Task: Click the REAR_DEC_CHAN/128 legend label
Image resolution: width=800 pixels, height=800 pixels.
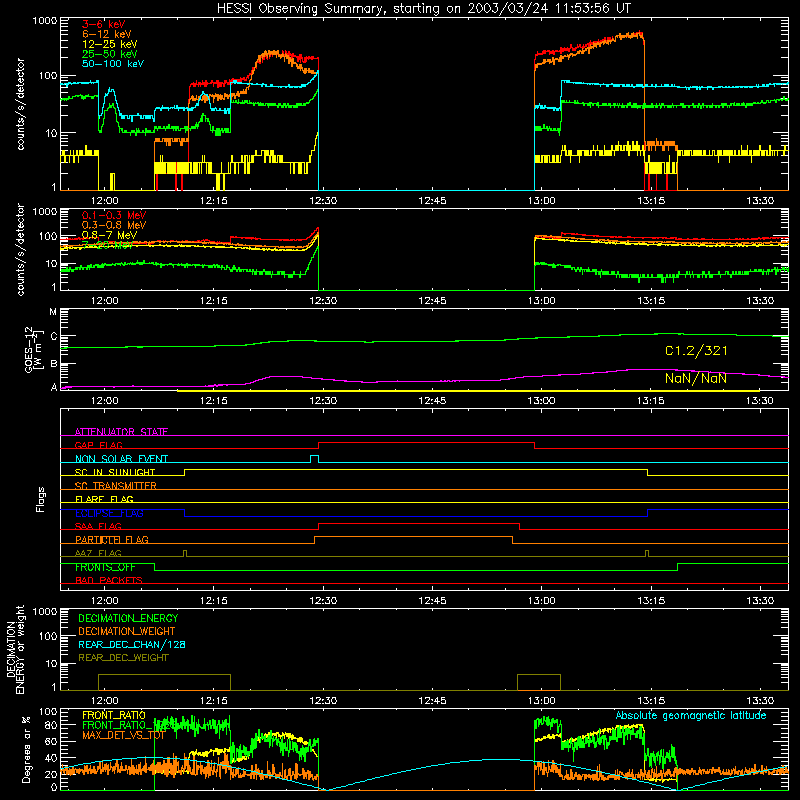Action: [x=132, y=645]
